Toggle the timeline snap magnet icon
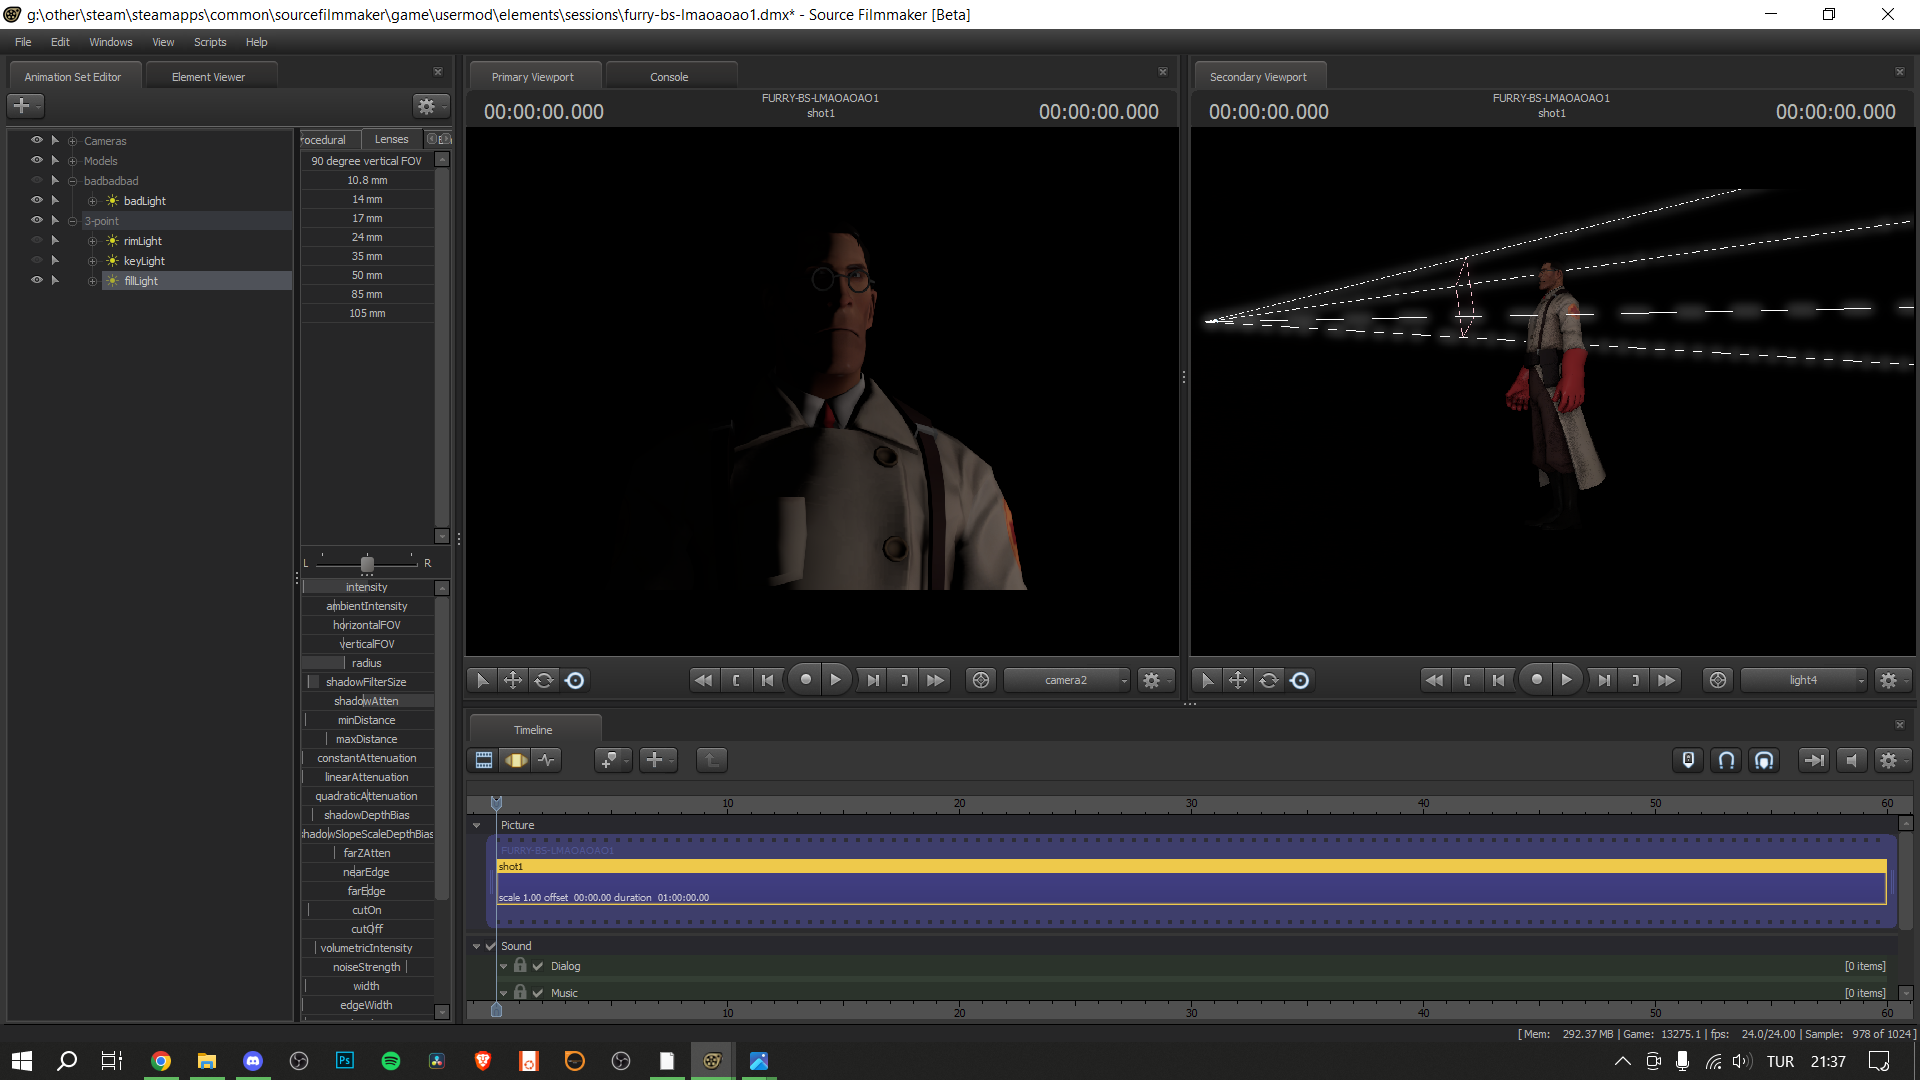 pos(1726,760)
